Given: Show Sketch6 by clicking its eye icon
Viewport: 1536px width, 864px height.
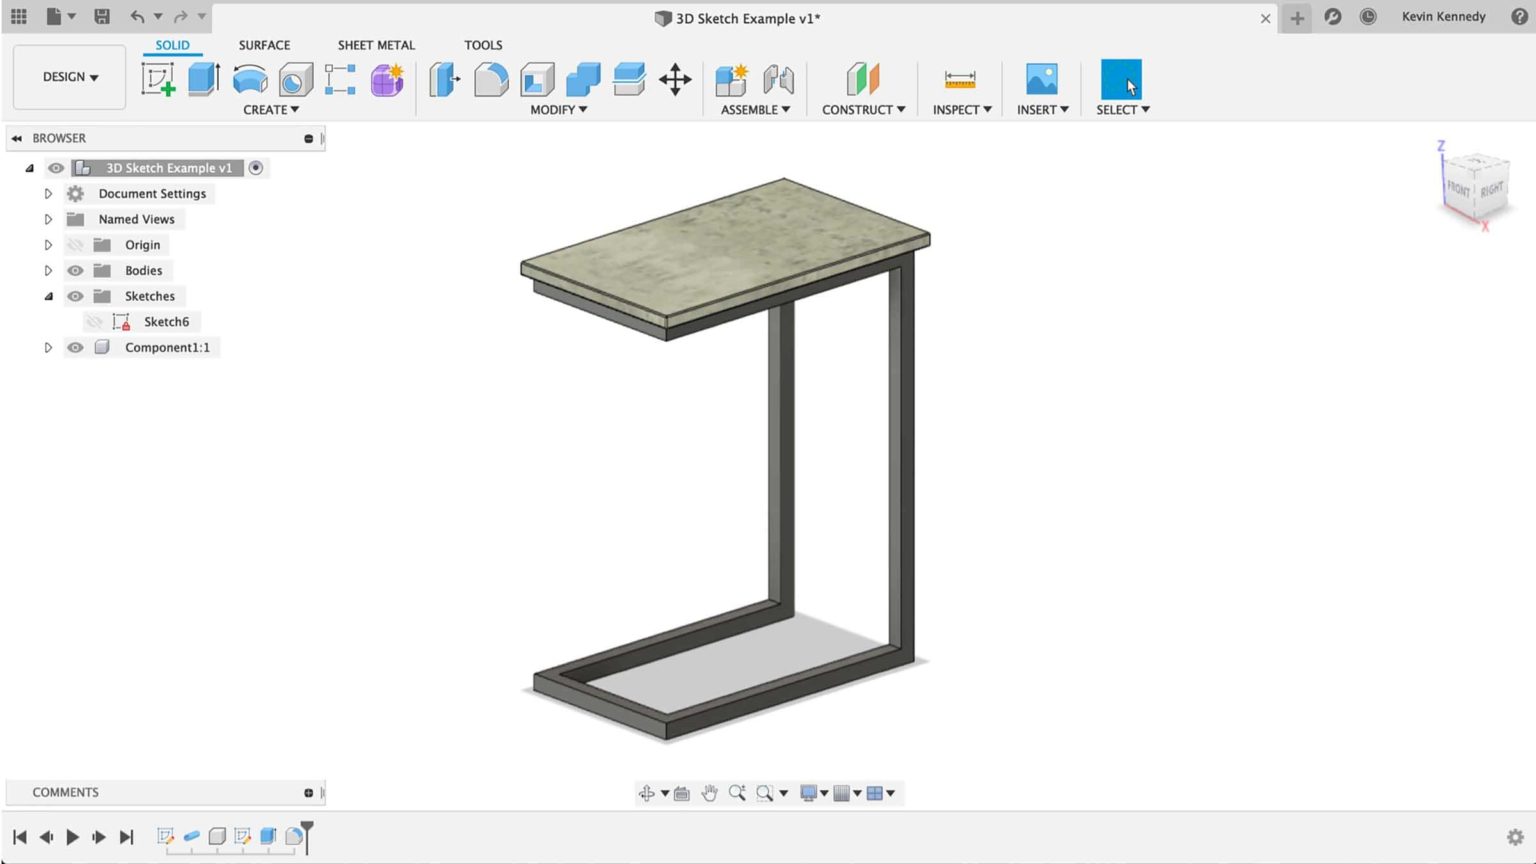Looking at the screenshot, I should (x=95, y=321).
